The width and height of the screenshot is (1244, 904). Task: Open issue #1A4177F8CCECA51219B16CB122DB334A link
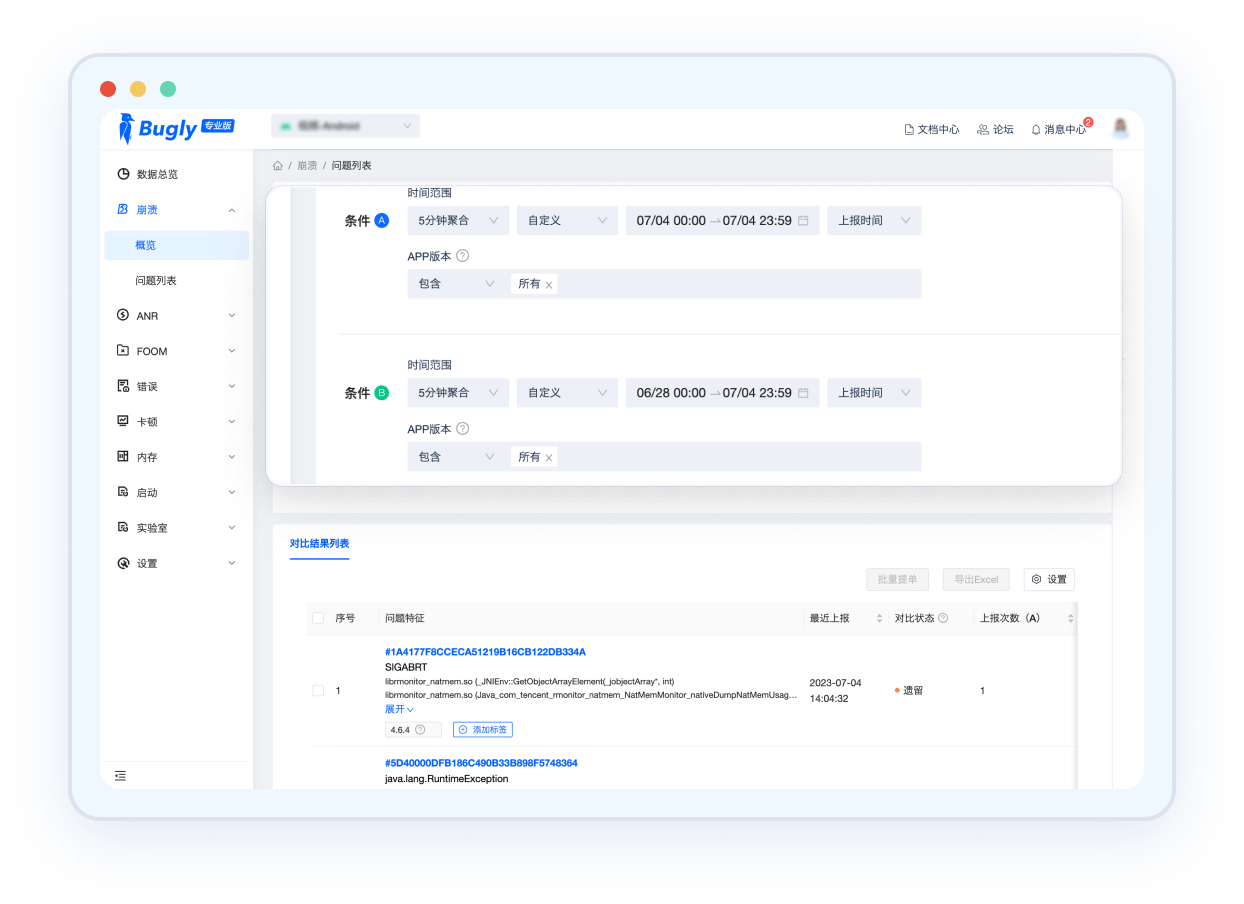click(x=485, y=652)
